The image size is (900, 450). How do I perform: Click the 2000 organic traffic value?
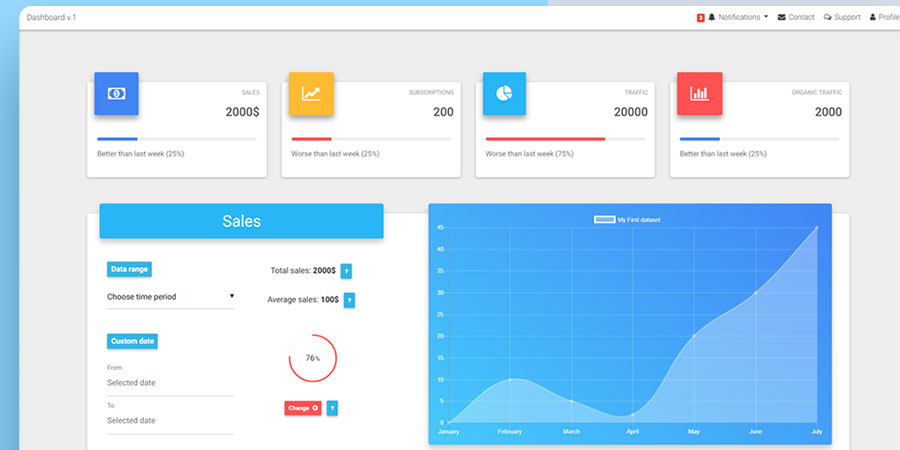[x=828, y=112]
